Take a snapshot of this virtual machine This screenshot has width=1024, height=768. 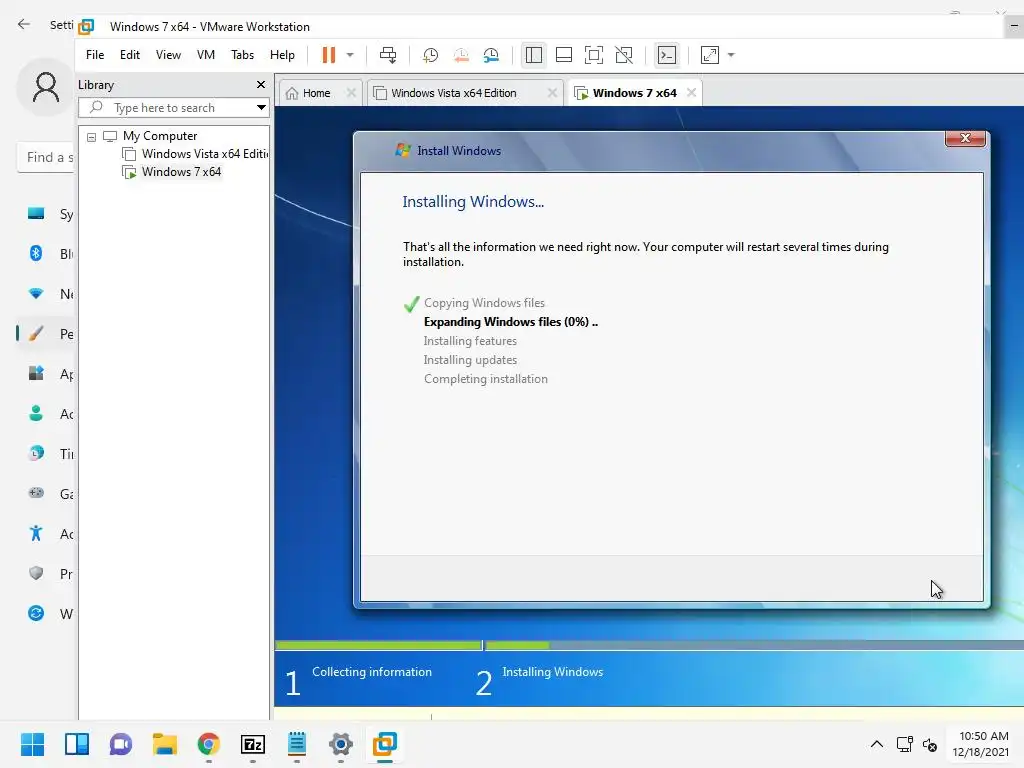430,55
